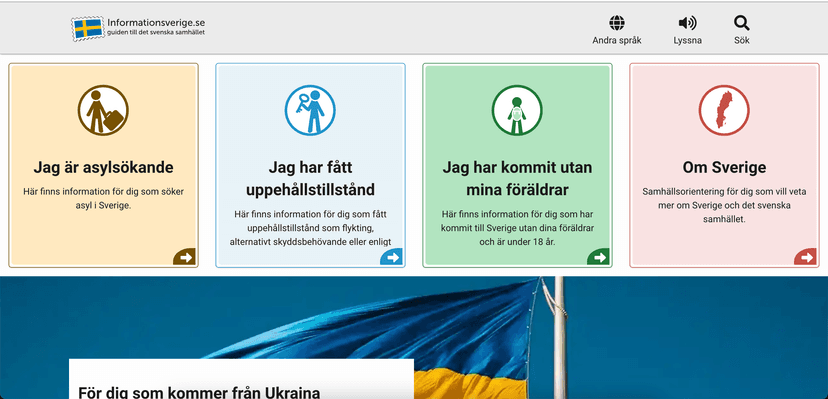Open Jag är asylsökande heading link
828x399 pixels.
(104, 168)
